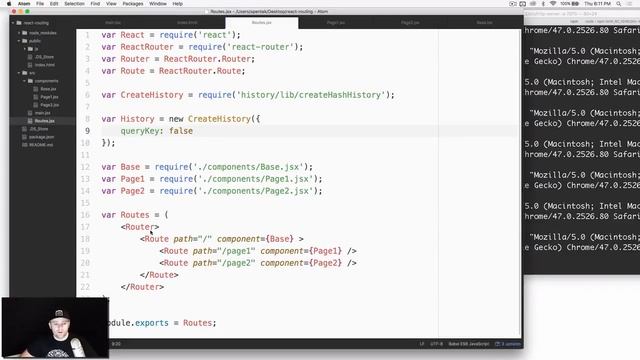Viewport: 640px width, 360px height.
Task: Collapse the src folder
Action: (x=19, y=73)
